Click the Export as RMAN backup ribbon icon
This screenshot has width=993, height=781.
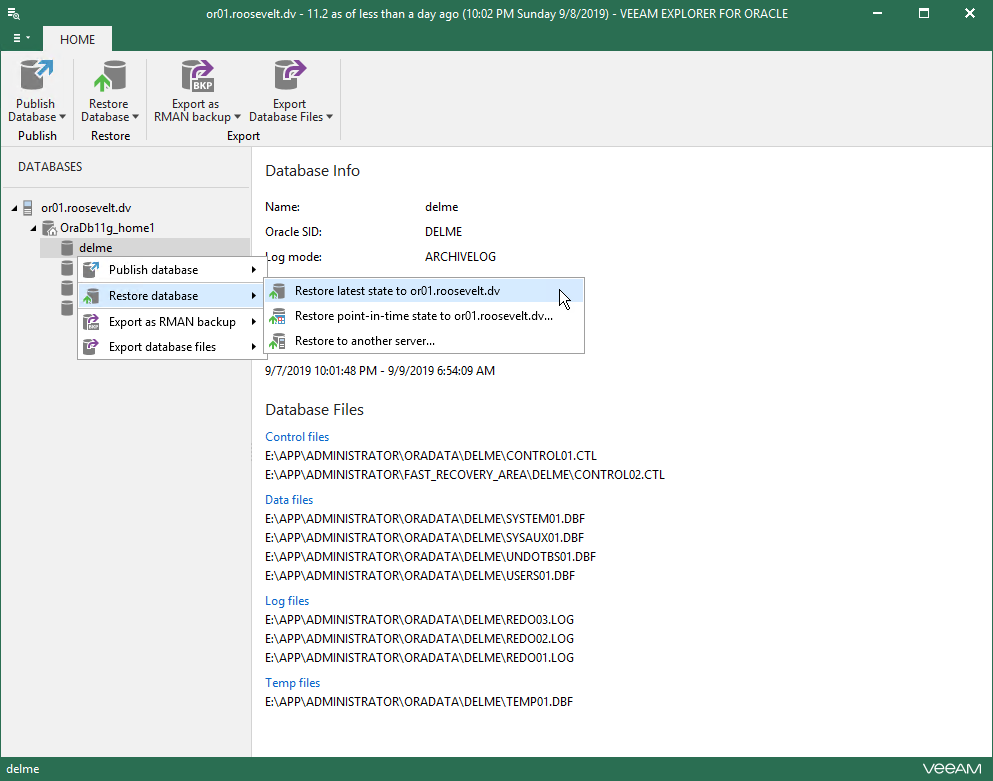click(x=196, y=77)
